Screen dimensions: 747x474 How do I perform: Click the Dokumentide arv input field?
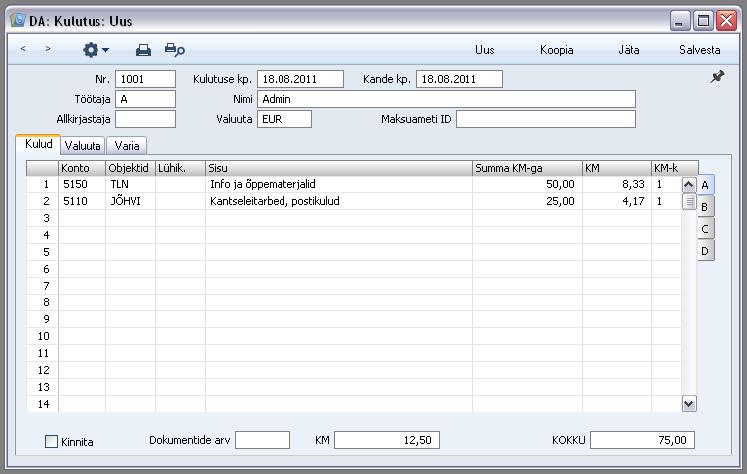262,440
